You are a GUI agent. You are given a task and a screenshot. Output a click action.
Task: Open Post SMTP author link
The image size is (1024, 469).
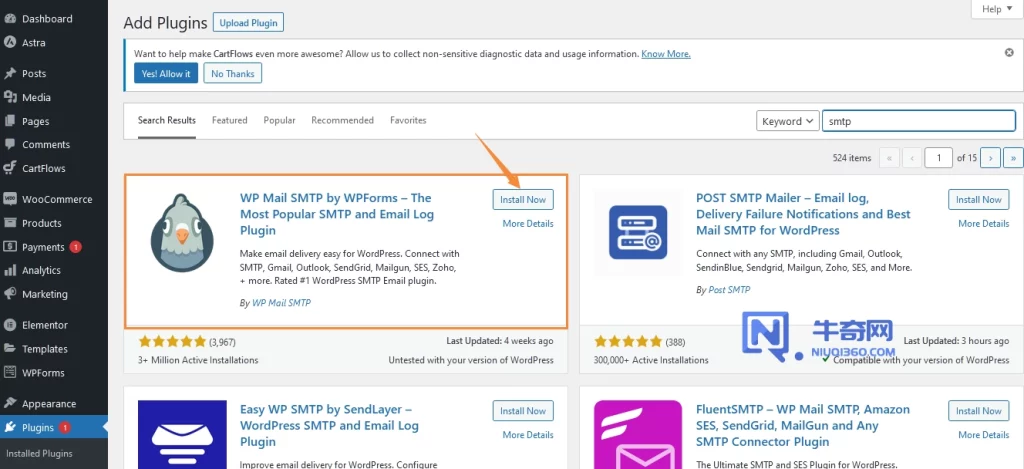(729, 289)
